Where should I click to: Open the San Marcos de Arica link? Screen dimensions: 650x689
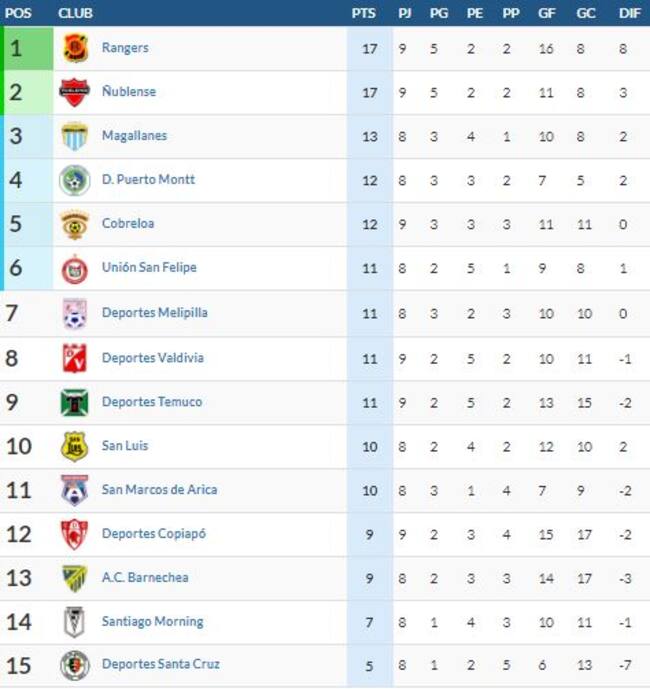[x=160, y=490]
